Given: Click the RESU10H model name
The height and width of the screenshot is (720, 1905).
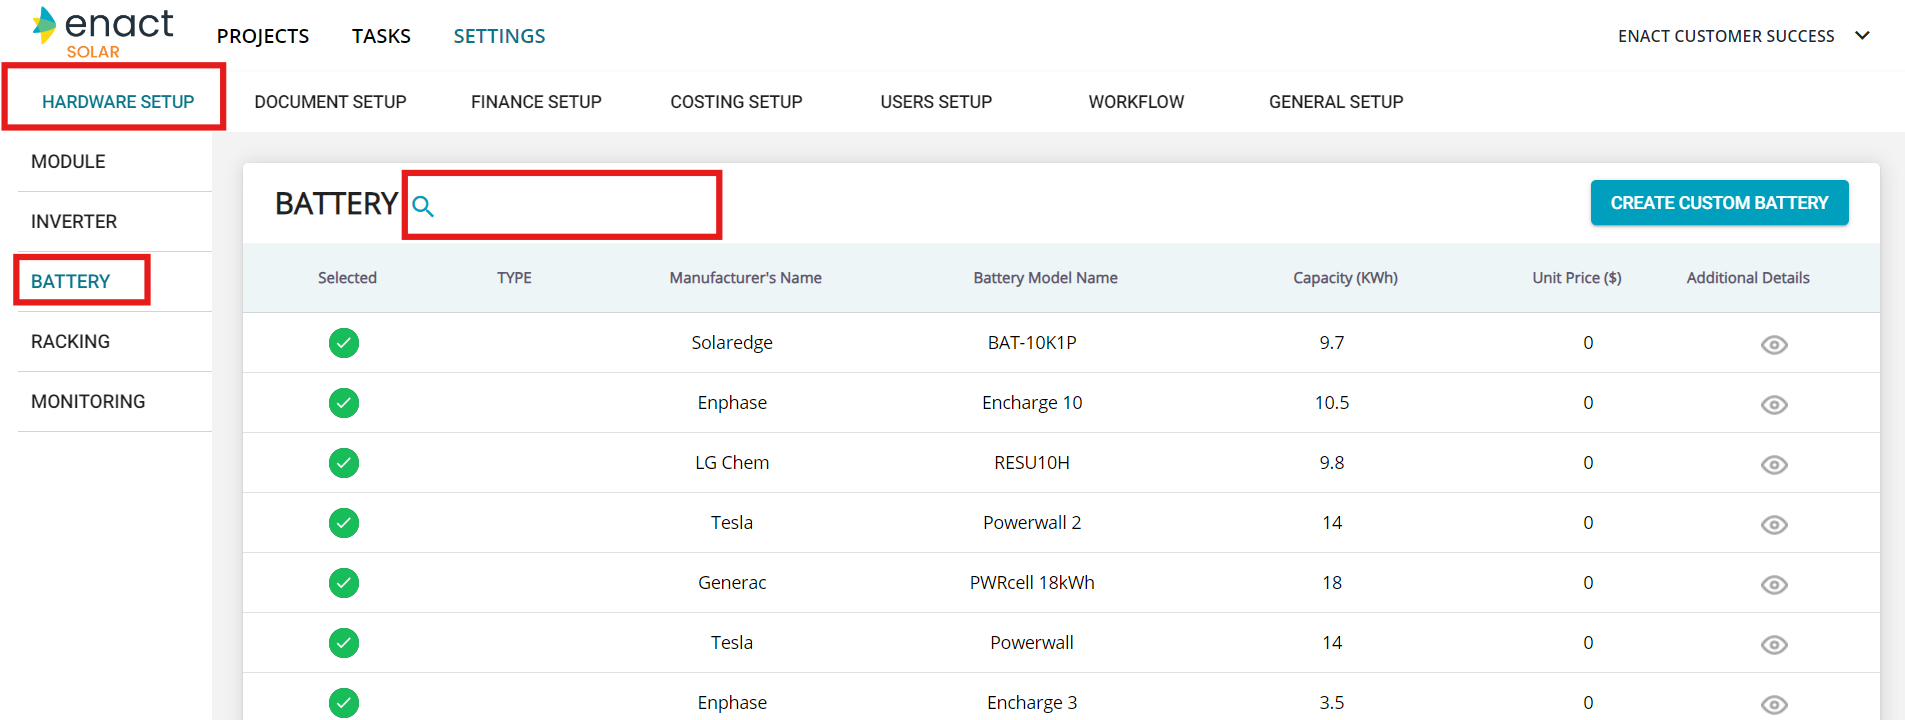Looking at the screenshot, I should coord(1032,463).
